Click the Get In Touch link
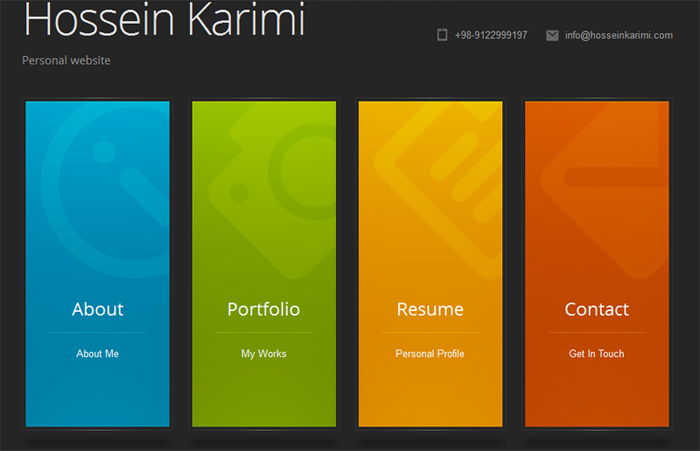Screen dimensions: 700x451 tap(597, 354)
